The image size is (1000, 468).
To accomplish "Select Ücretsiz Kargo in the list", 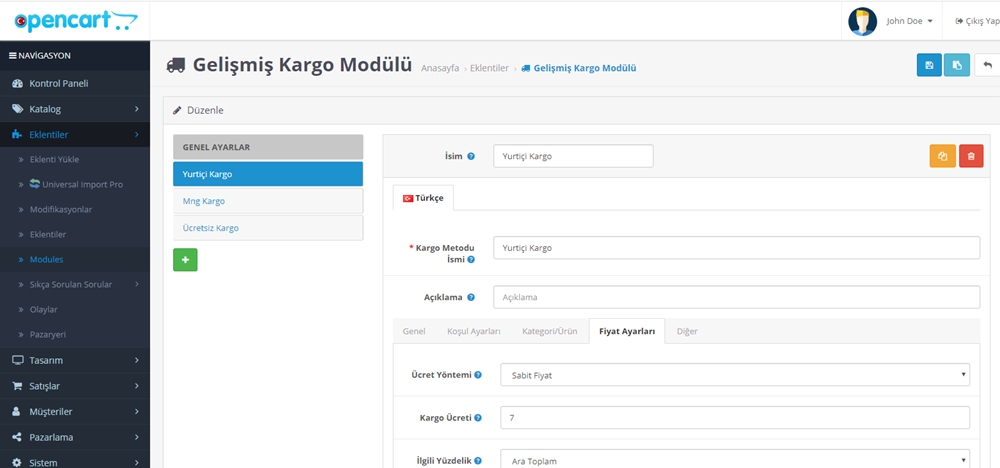I will 267,228.
